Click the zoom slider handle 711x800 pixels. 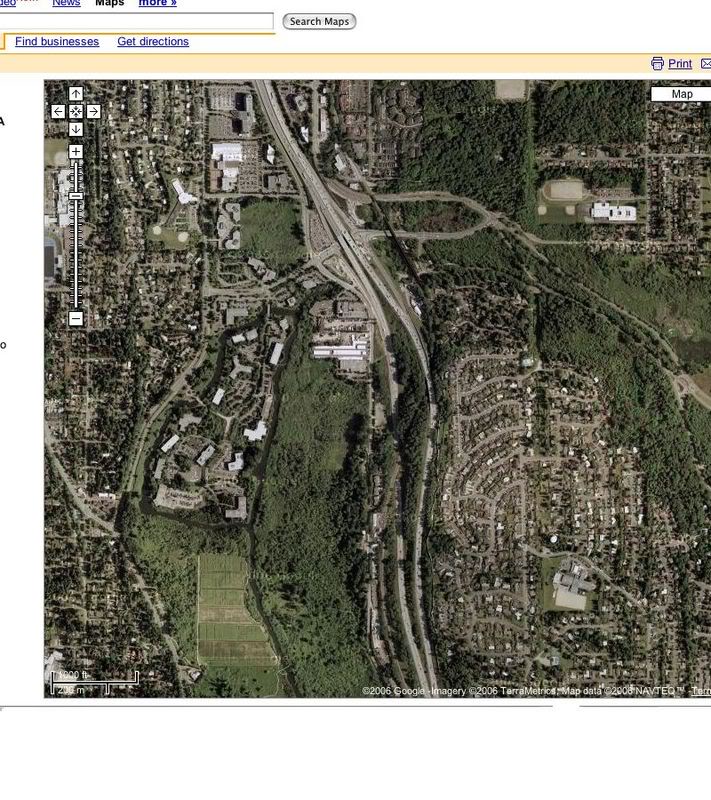[76, 197]
